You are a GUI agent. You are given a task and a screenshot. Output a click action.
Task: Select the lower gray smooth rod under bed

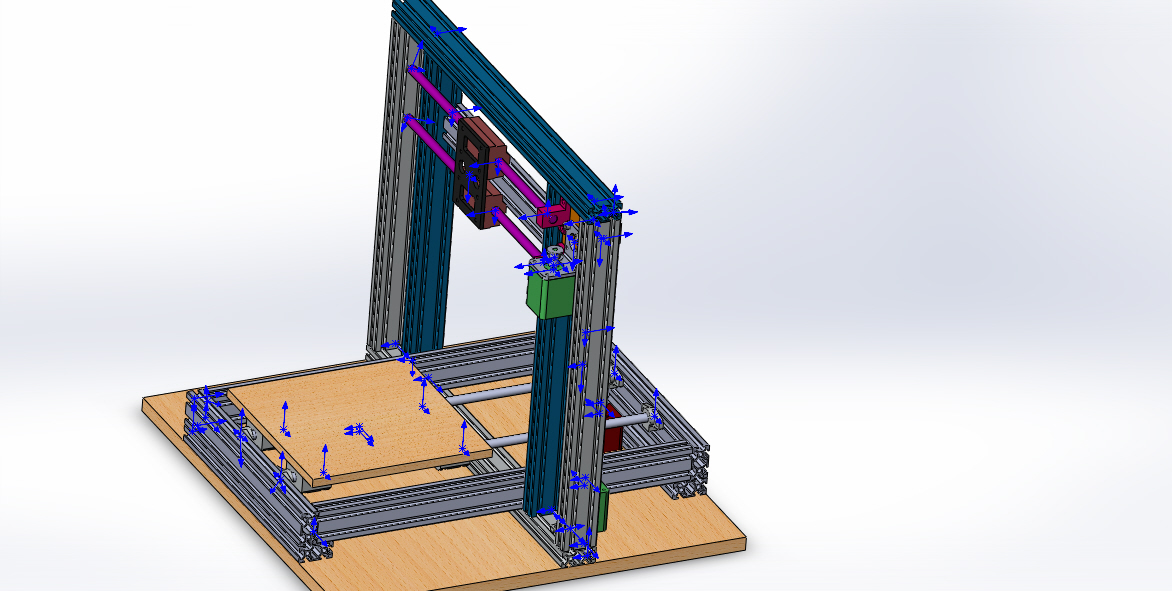(x=508, y=442)
